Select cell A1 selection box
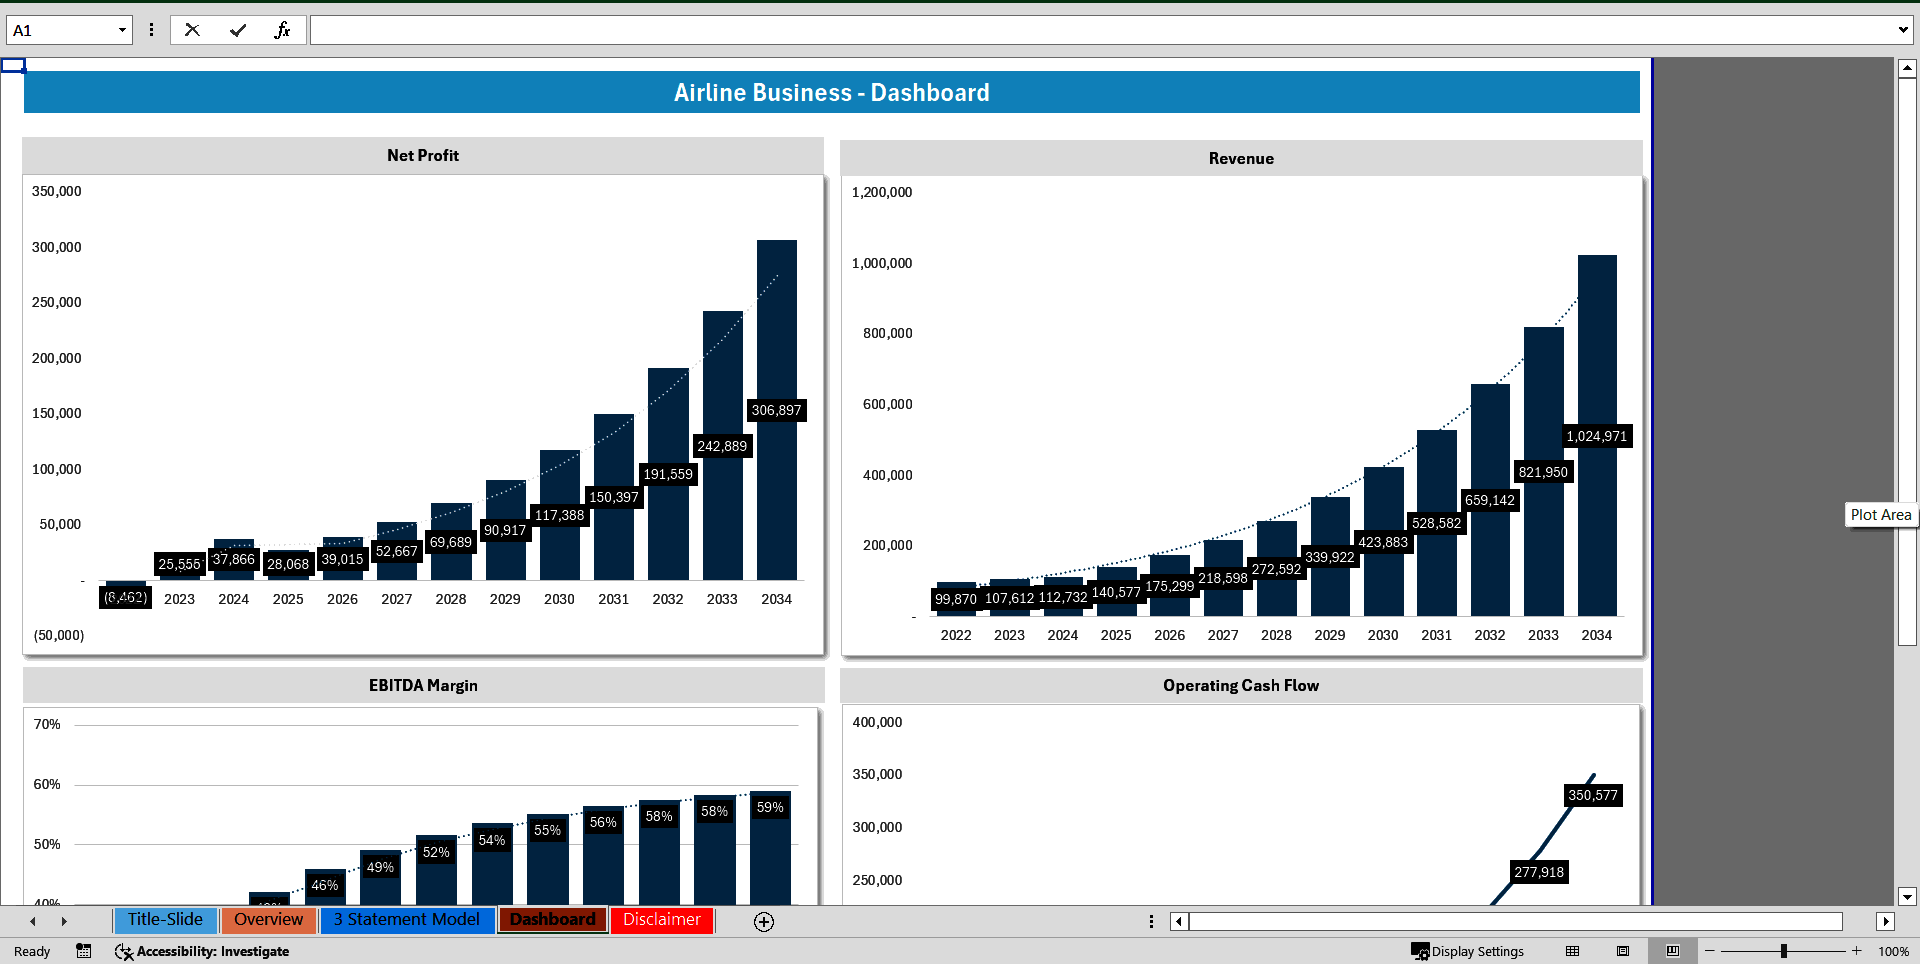The height and width of the screenshot is (966, 1920). (13, 65)
